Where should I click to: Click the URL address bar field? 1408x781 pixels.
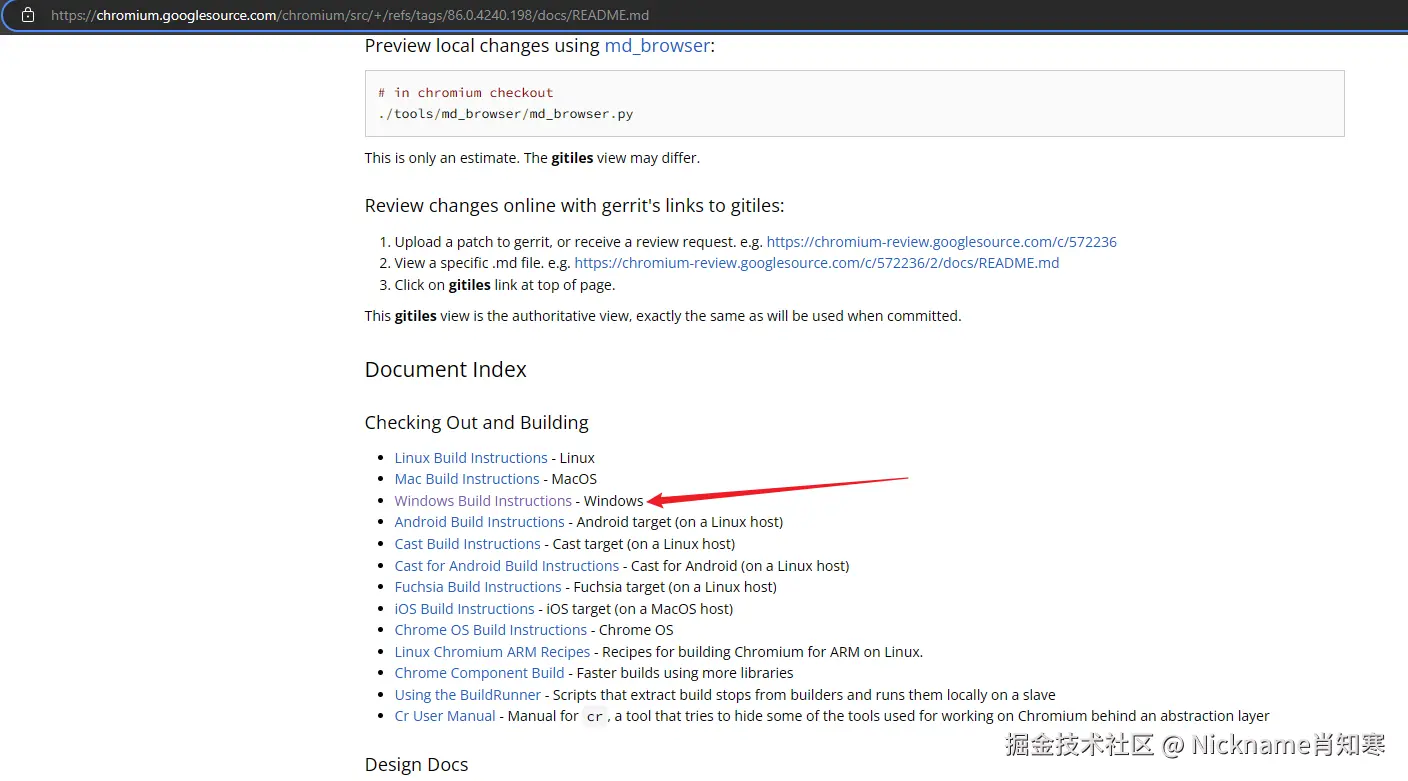(704, 16)
